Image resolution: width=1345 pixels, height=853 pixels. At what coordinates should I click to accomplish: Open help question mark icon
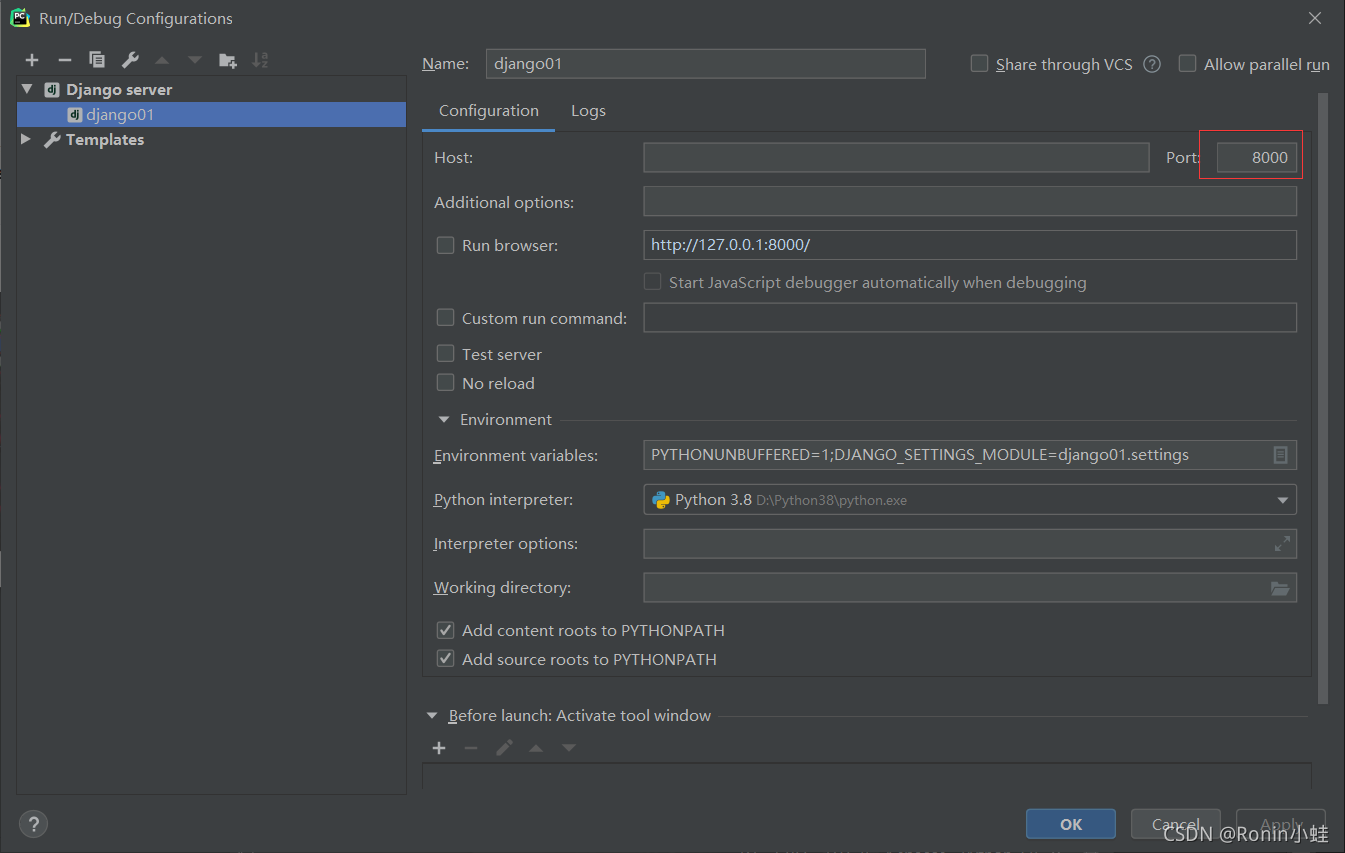(x=33, y=824)
